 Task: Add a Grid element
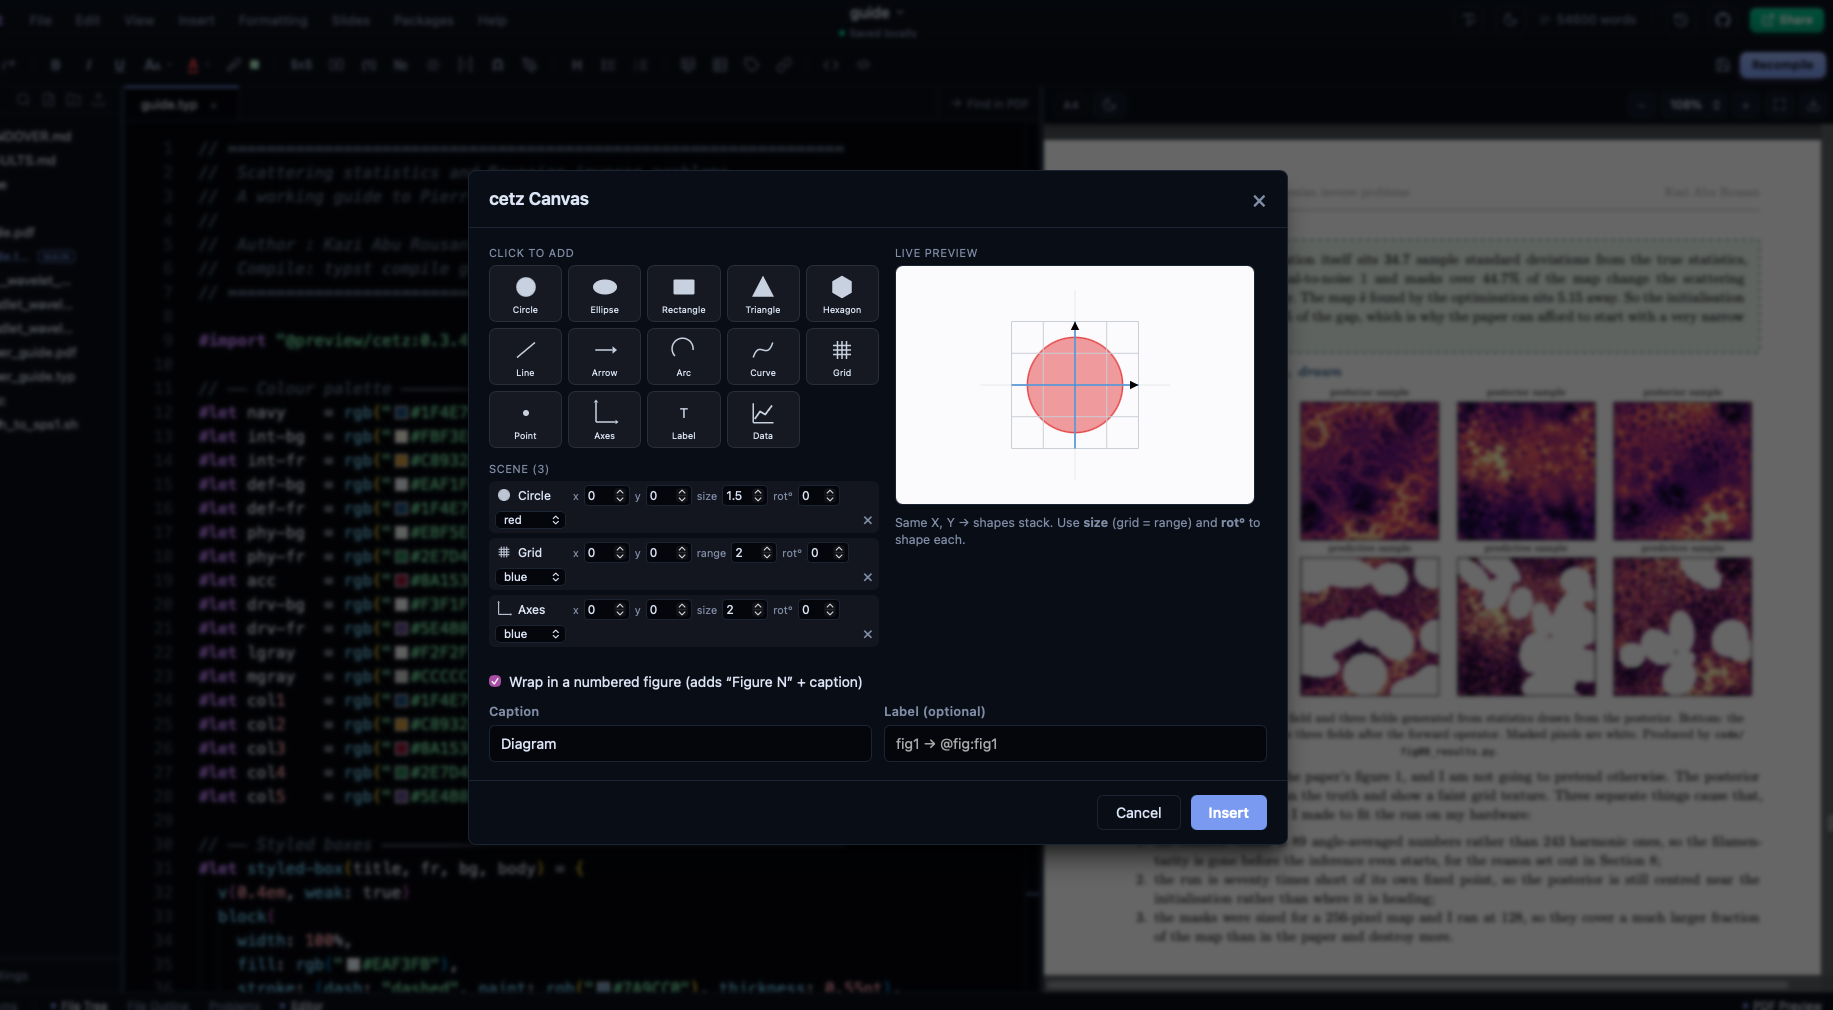(x=842, y=356)
